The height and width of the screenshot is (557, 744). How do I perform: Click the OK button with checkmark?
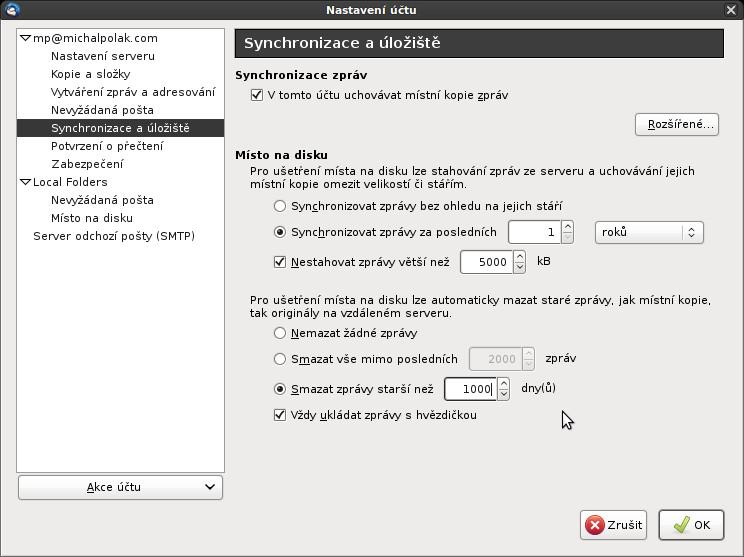(x=691, y=524)
